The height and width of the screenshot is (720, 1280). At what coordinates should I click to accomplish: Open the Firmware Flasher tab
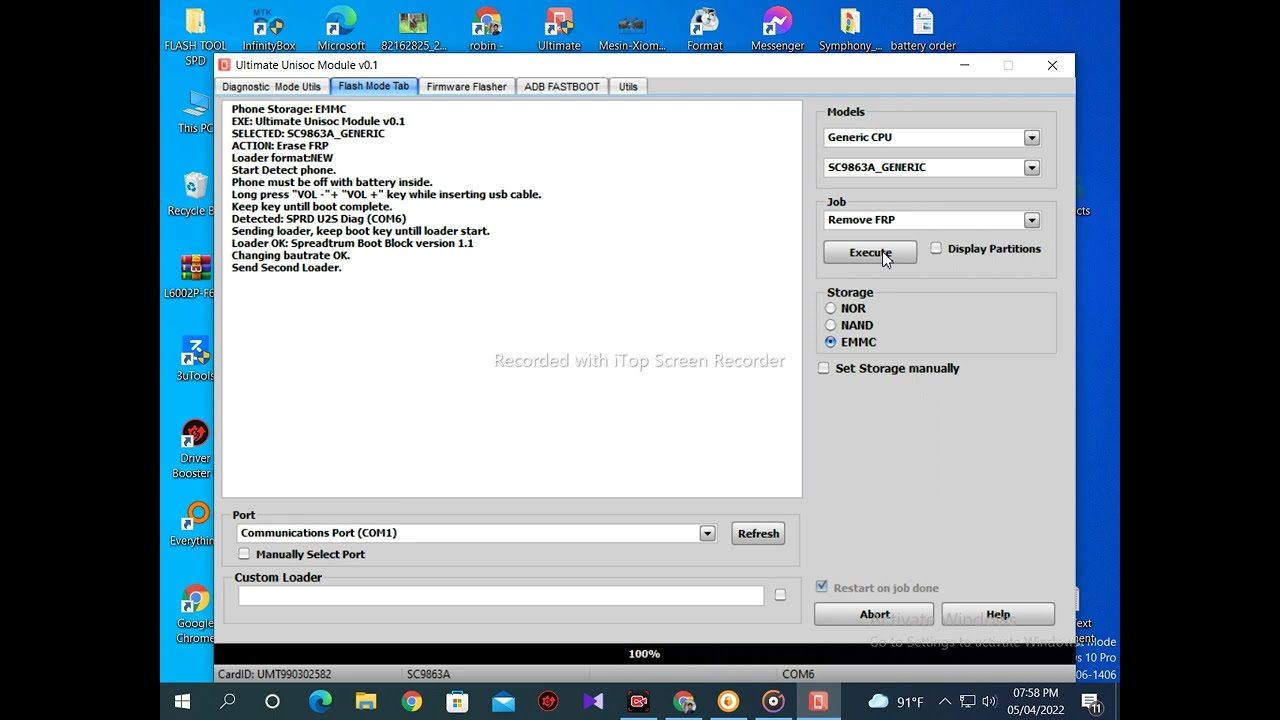tap(466, 87)
